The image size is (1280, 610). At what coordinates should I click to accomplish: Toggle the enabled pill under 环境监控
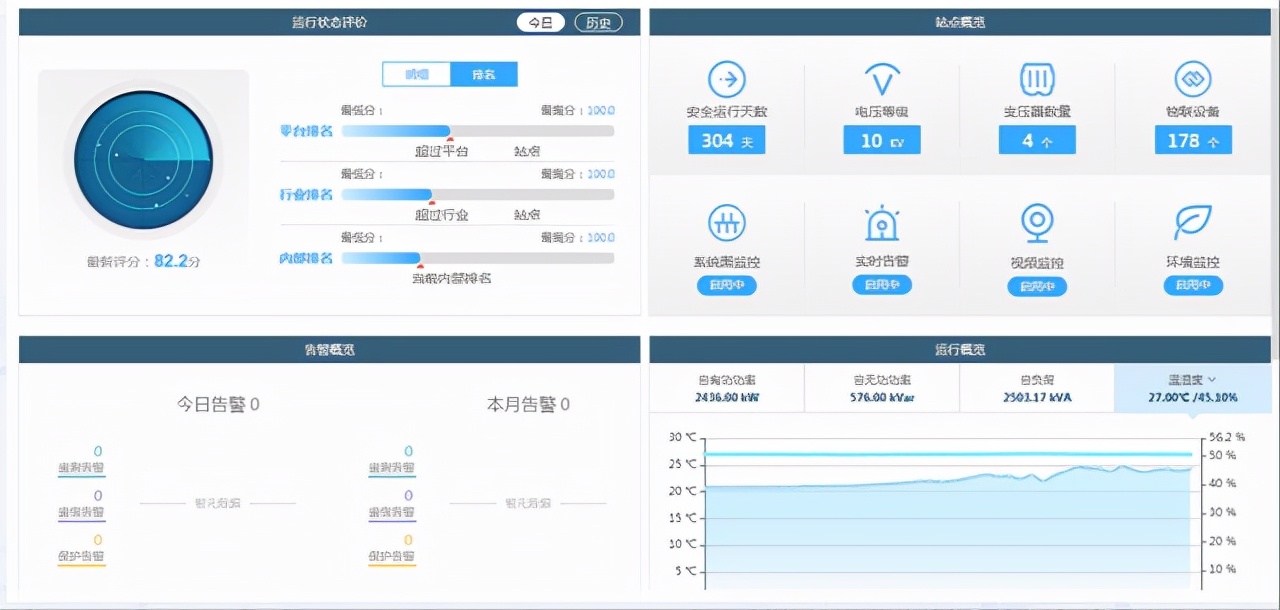pyautogui.click(x=1192, y=285)
